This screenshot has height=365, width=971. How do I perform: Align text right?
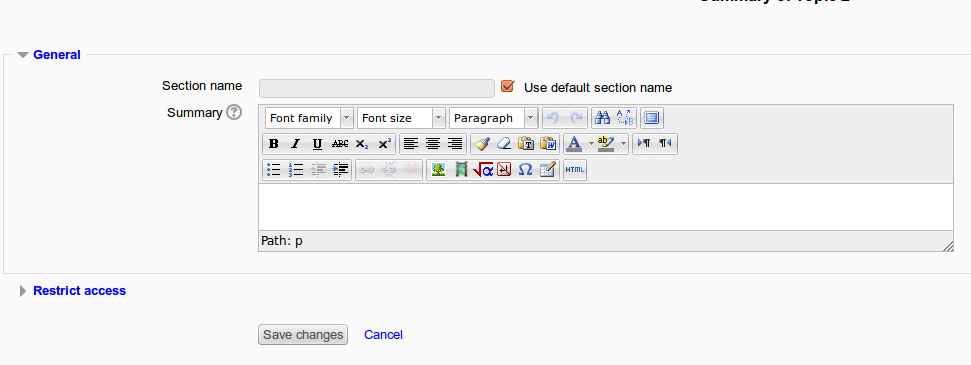pos(455,144)
